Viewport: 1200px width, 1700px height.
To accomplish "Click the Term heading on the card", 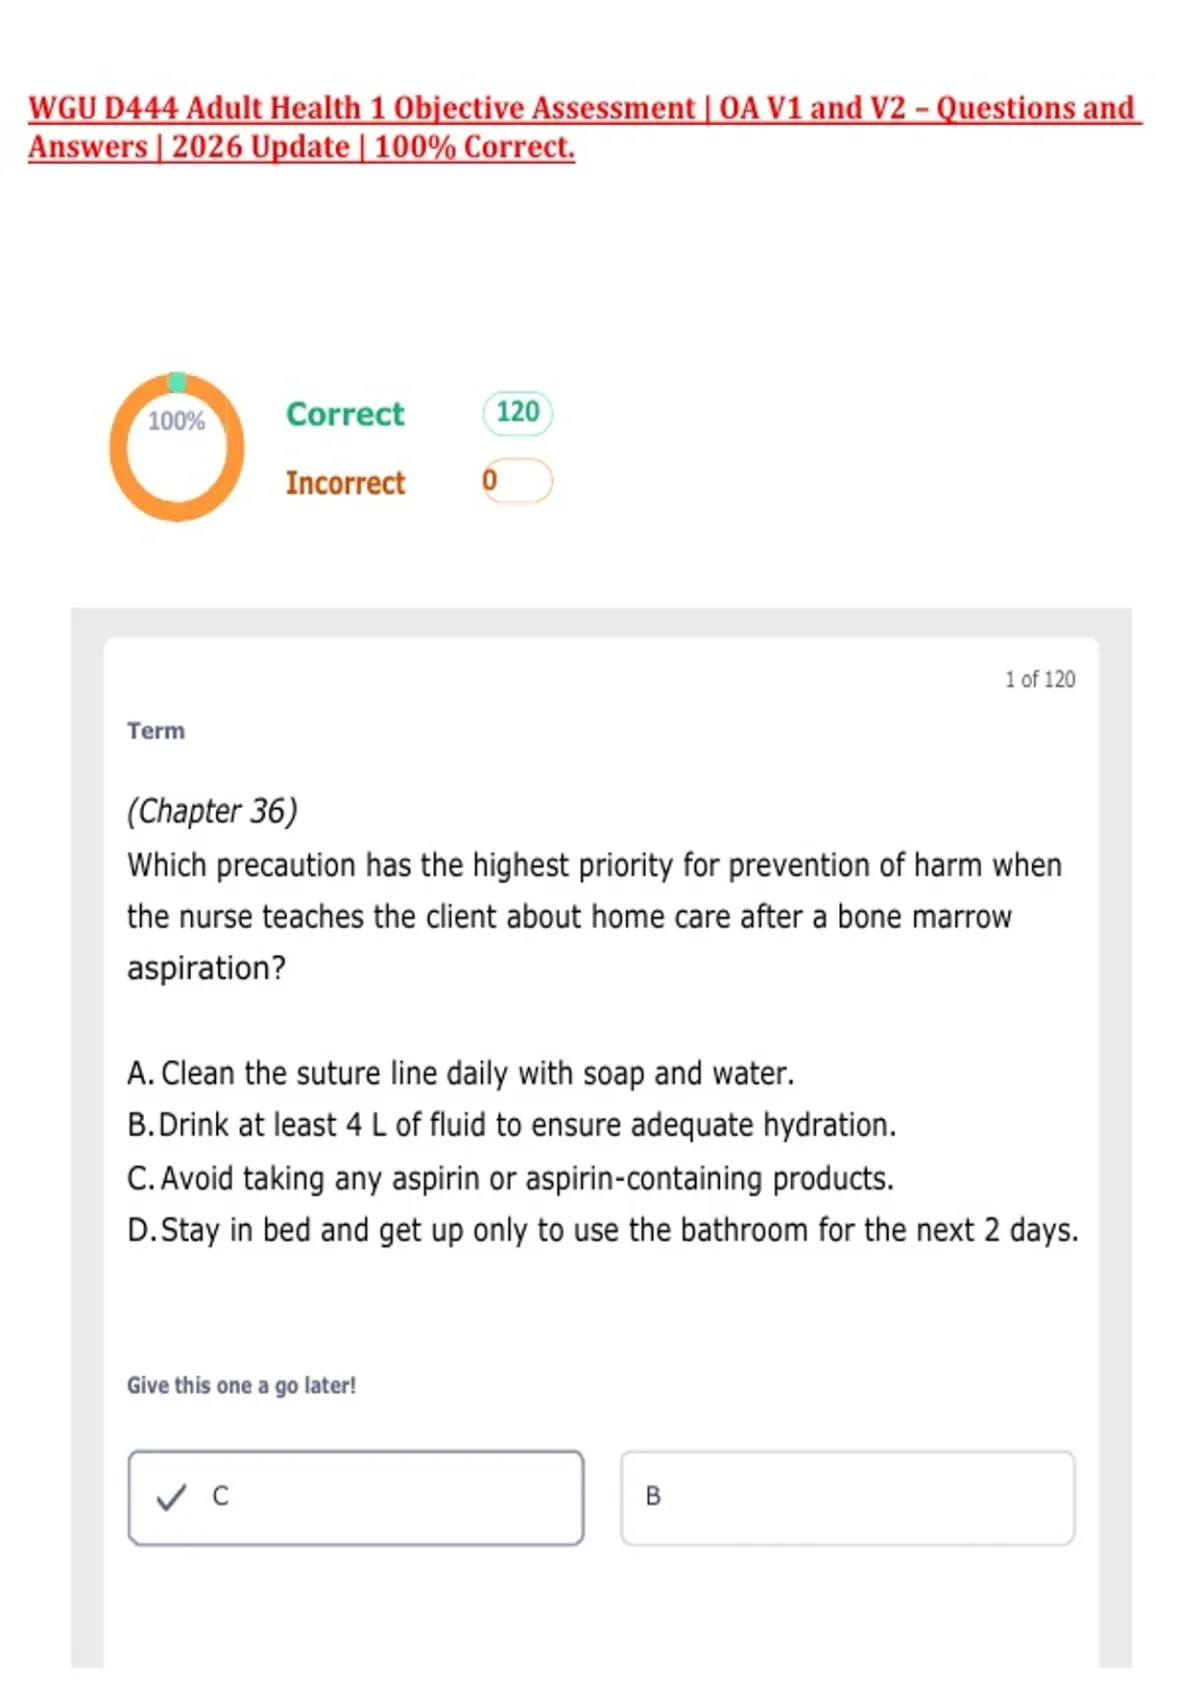I will pyautogui.click(x=156, y=731).
